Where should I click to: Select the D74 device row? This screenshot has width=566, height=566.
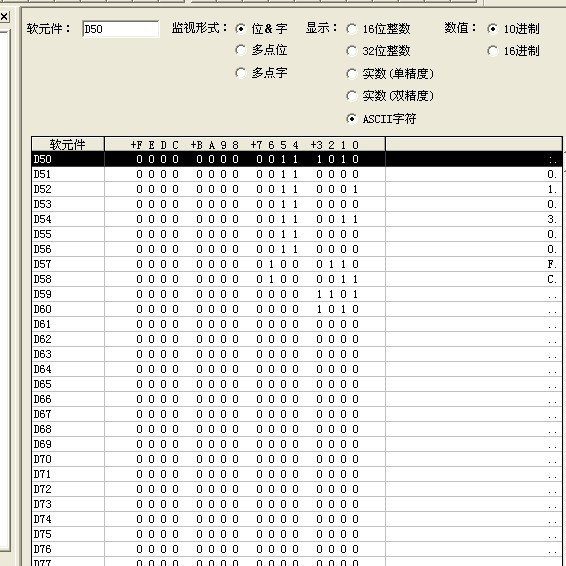(x=297, y=519)
